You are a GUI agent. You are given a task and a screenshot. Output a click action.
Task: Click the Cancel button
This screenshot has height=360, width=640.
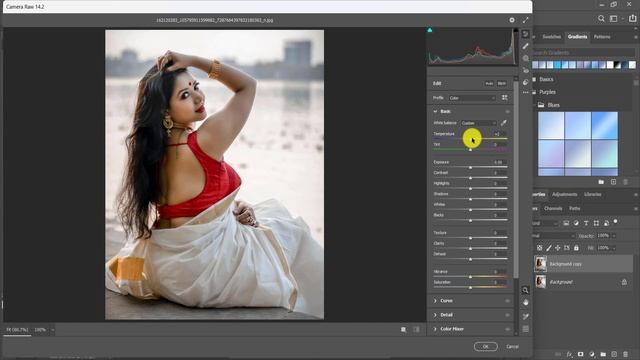(513, 347)
